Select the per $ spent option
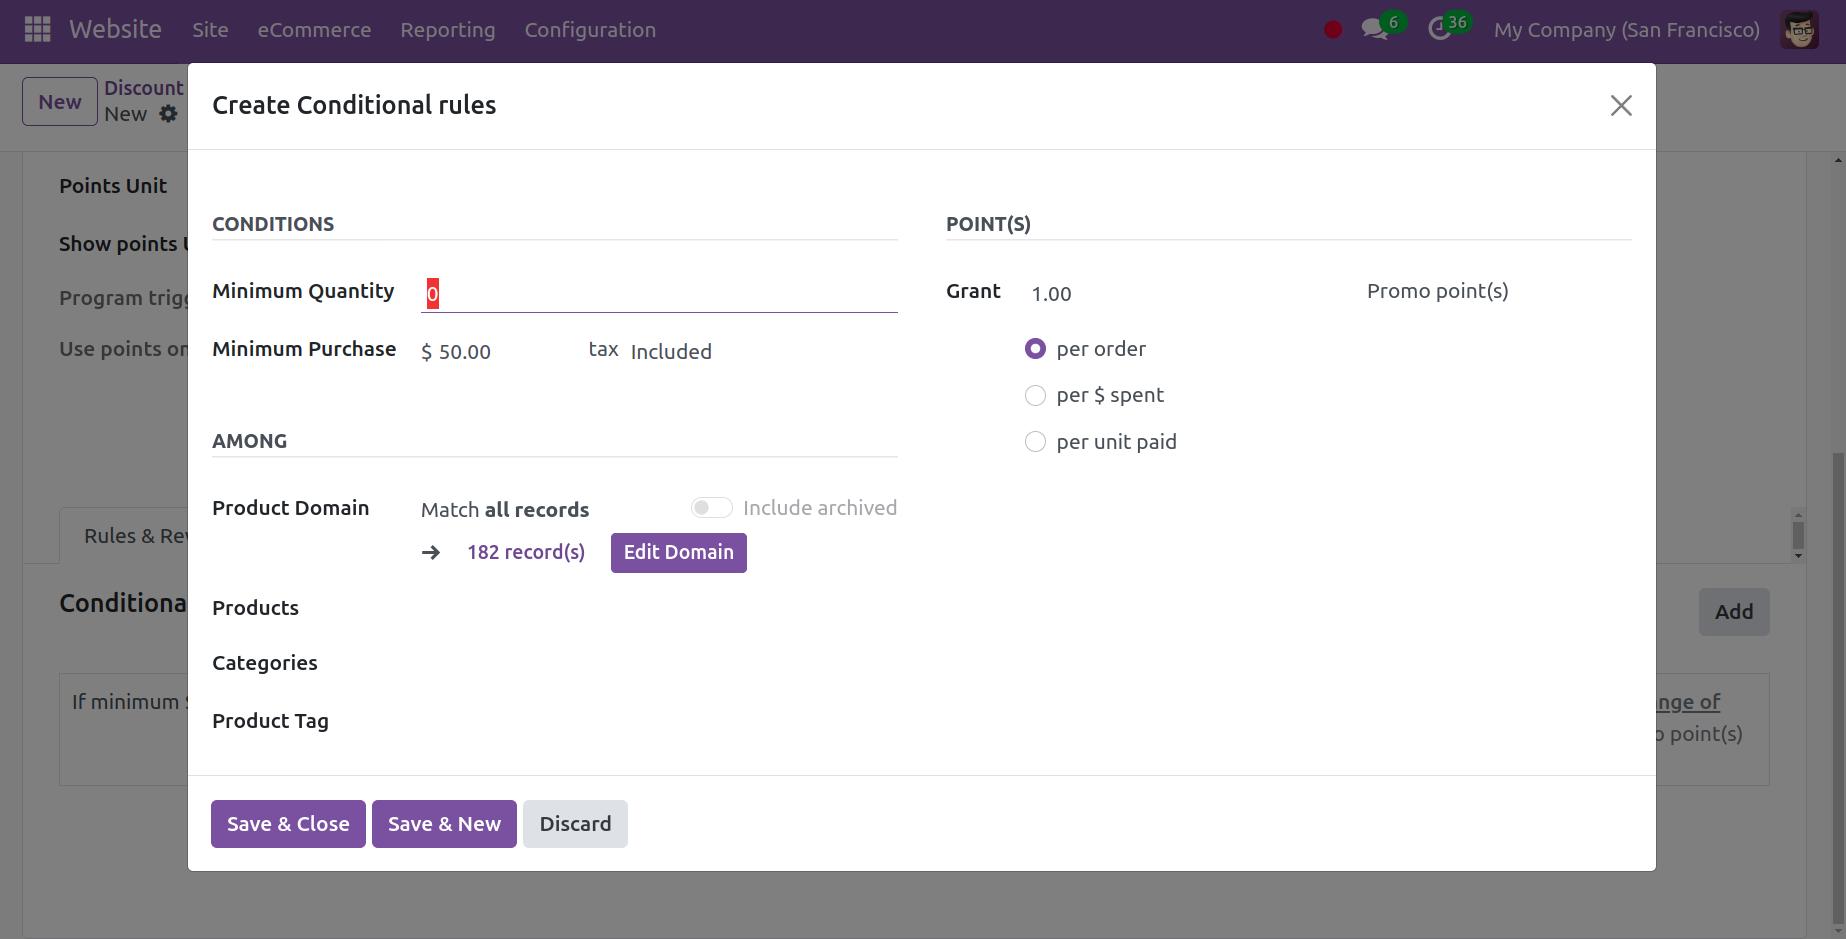 pos(1035,395)
